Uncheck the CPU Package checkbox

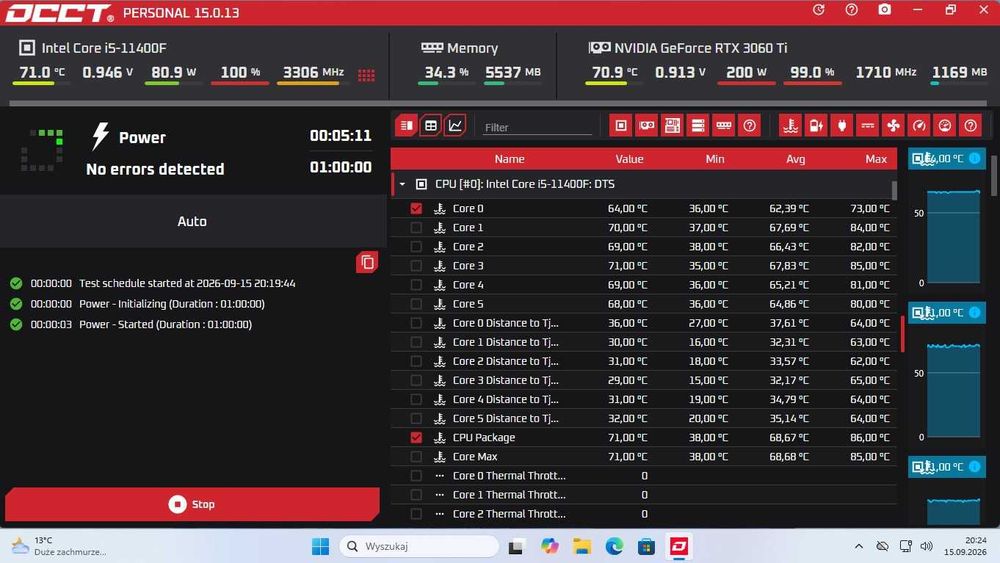416,437
